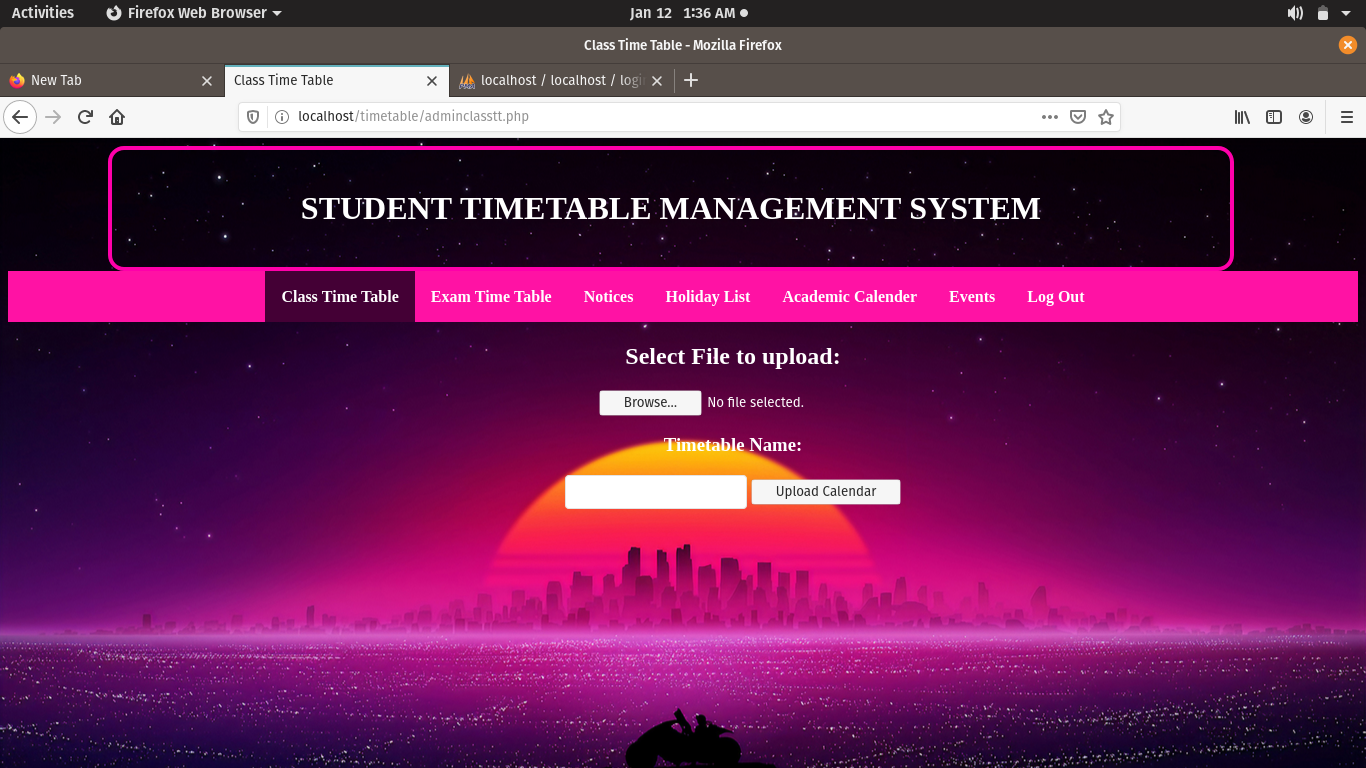Click 'No file selected.' text
The height and width of the screenshot is (768, 1366).
755,403
